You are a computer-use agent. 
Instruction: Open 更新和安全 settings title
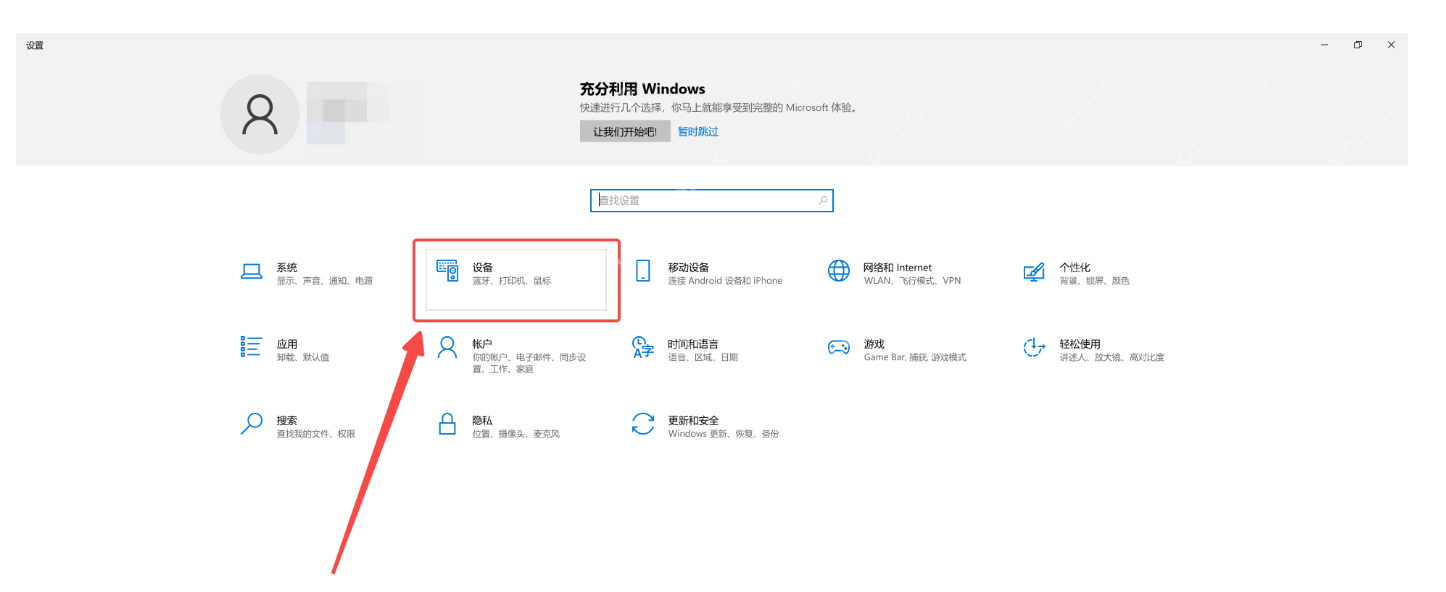pyautogui.click(x=694, y=420)
